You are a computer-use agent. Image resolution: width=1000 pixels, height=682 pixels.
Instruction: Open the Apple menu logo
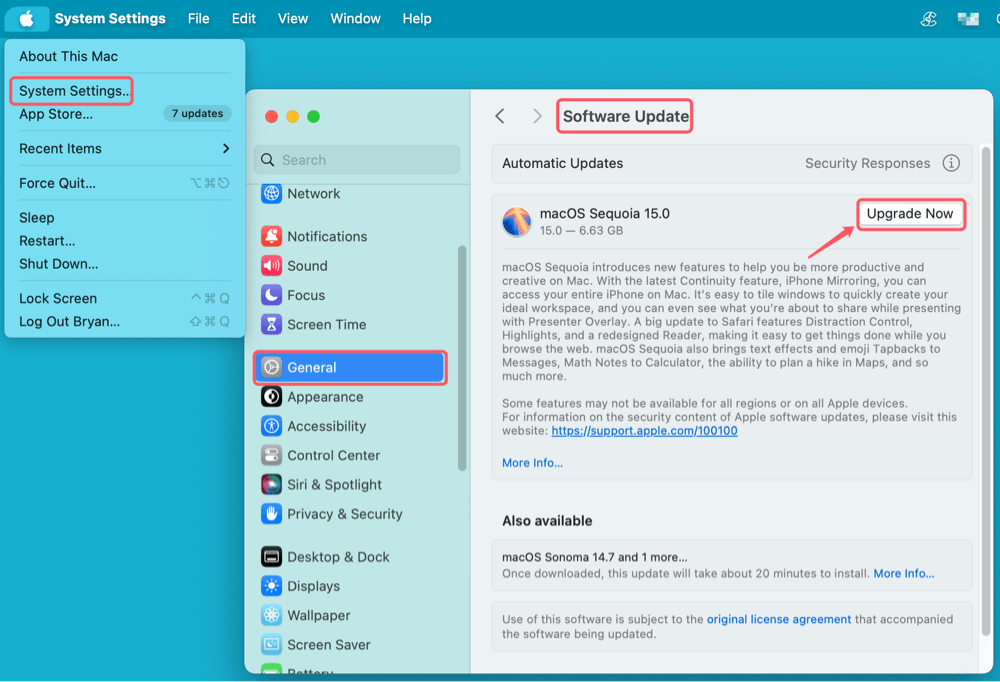[27, 19]
